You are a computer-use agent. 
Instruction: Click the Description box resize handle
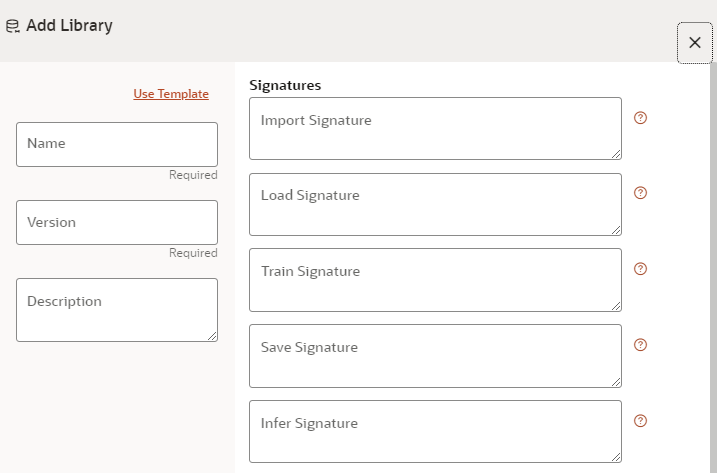(212, 336)
